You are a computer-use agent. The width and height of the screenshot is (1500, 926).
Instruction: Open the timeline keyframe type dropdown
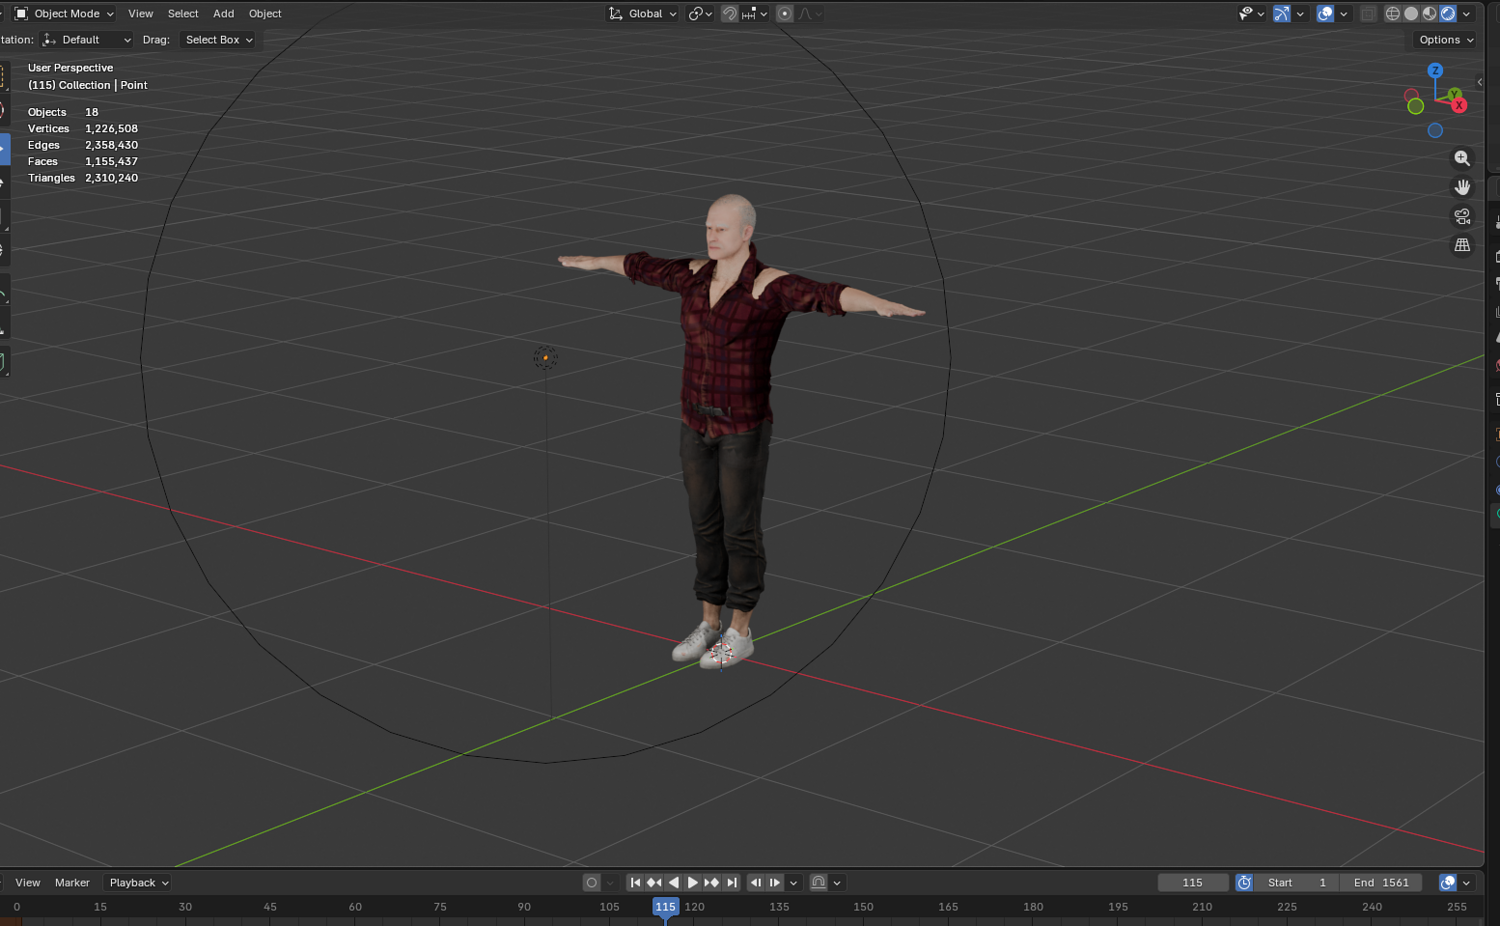[609, 883]
